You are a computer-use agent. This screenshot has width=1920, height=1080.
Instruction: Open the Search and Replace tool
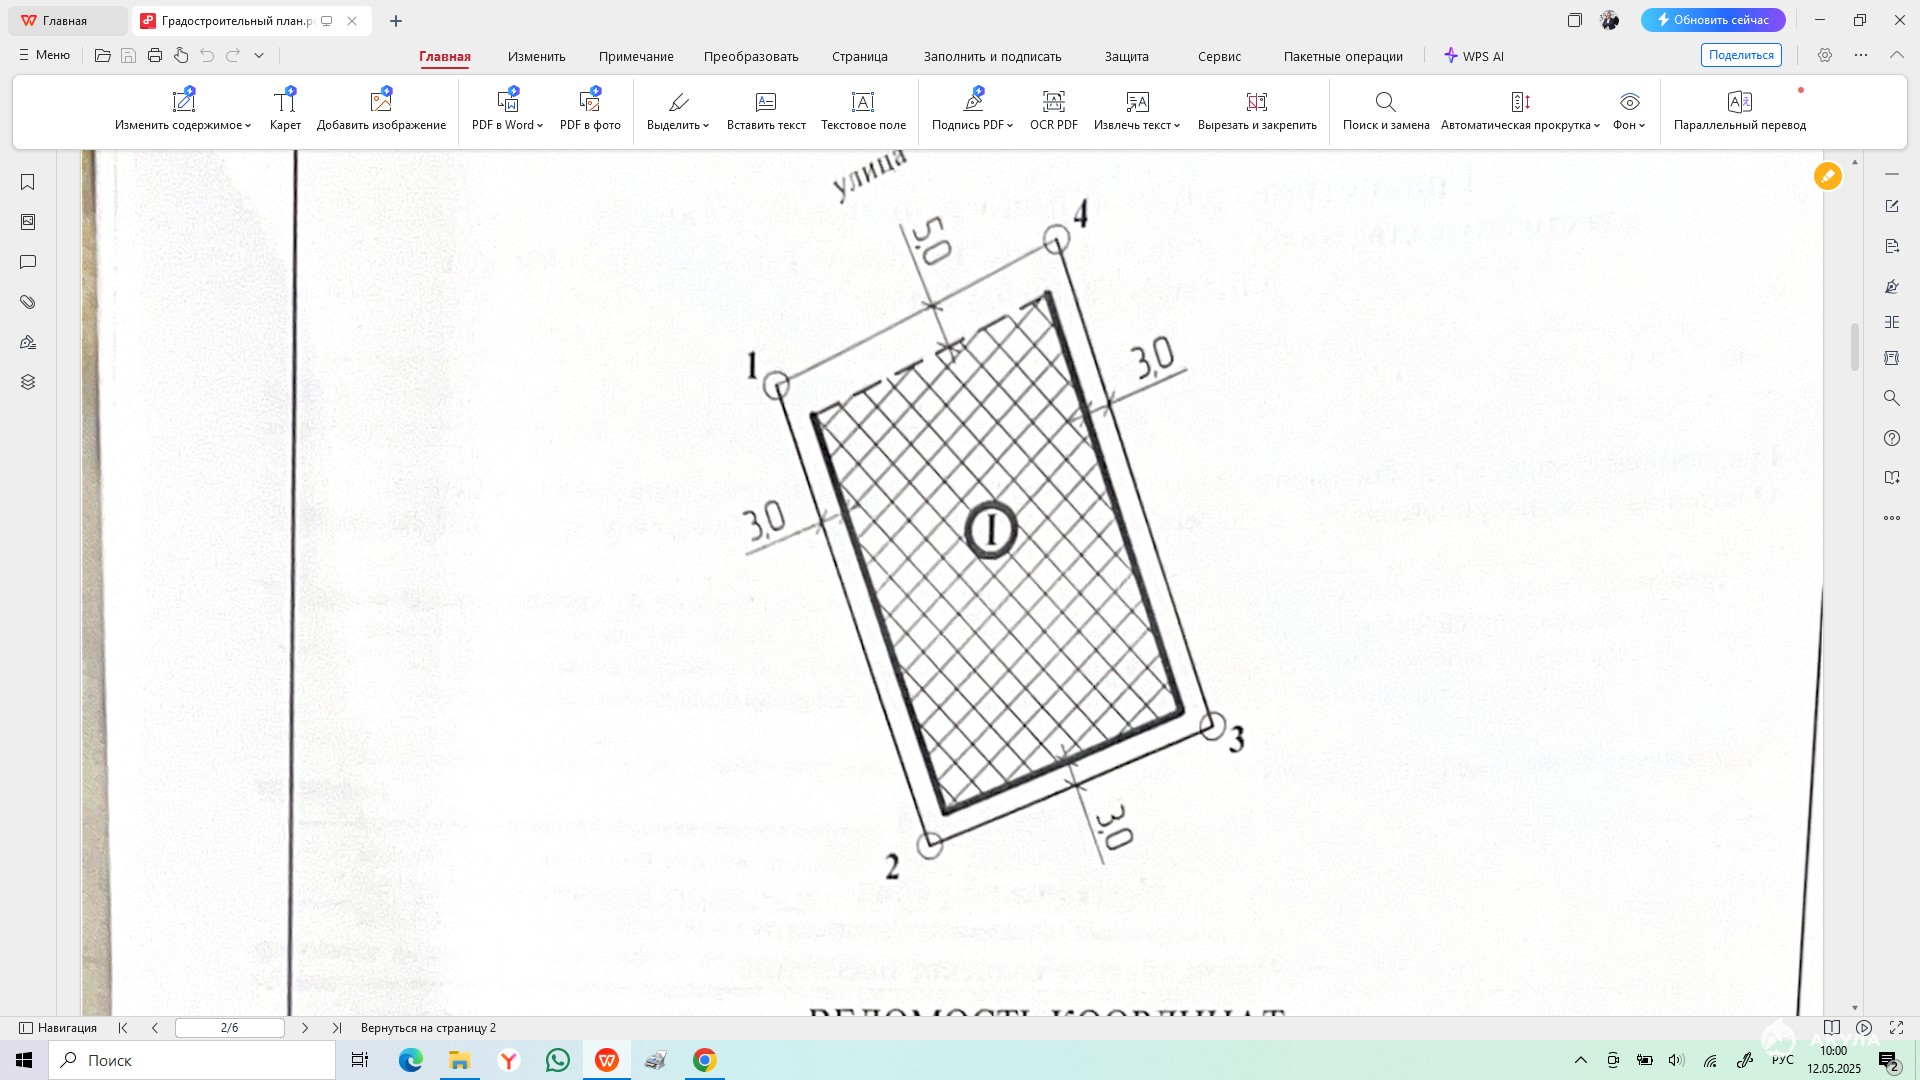coord(1385,110)
